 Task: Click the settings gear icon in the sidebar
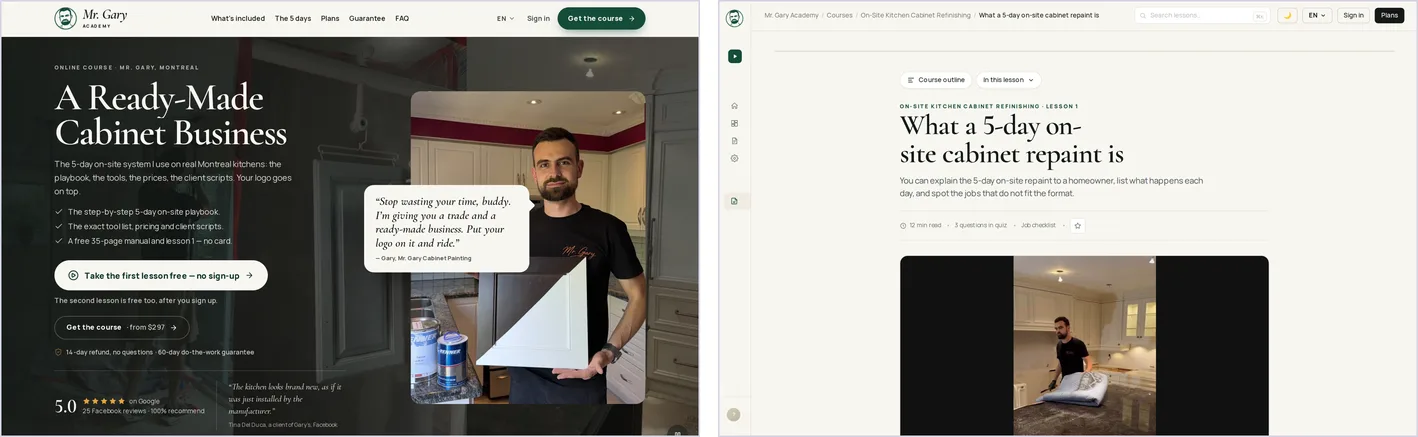(x=734, y=158)
